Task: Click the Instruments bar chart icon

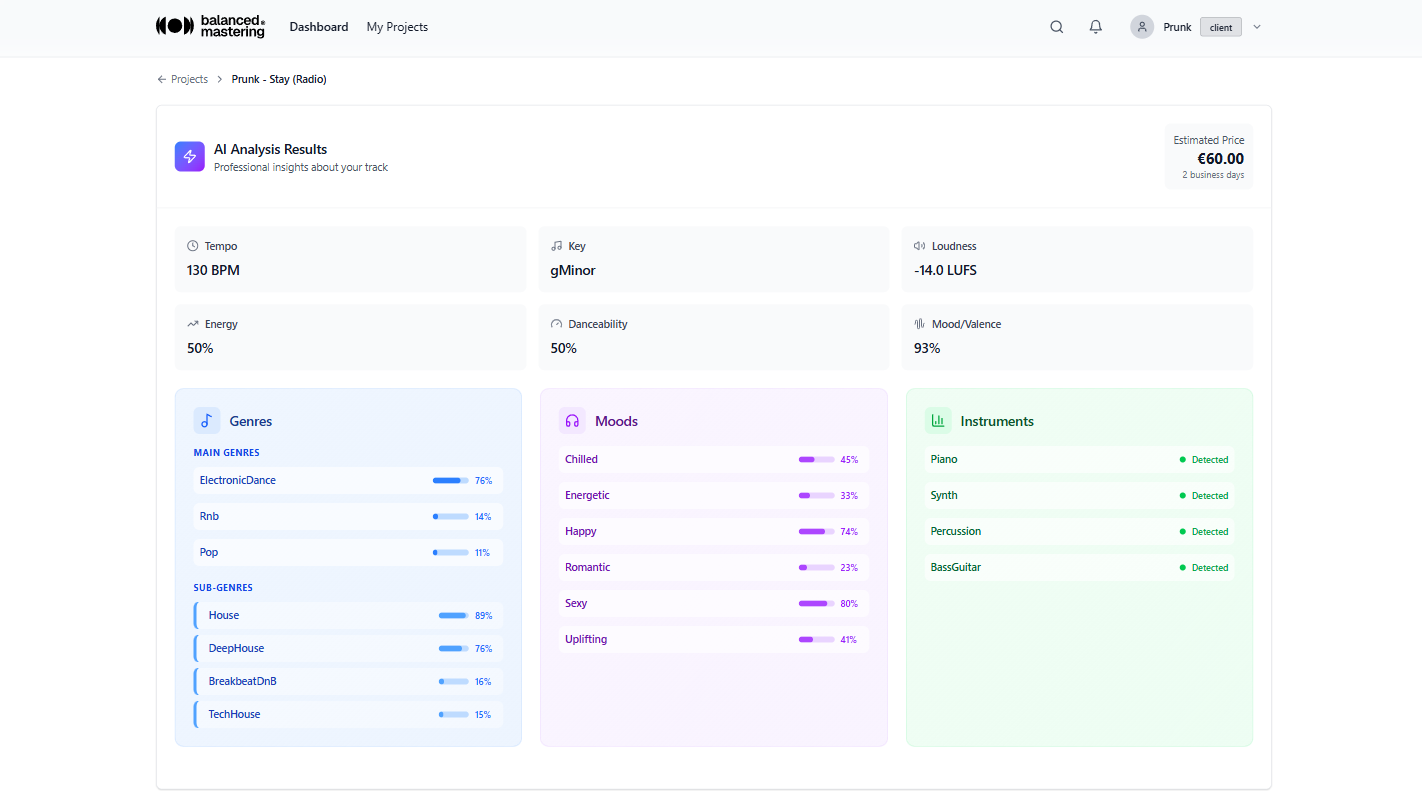Action: 938,420
